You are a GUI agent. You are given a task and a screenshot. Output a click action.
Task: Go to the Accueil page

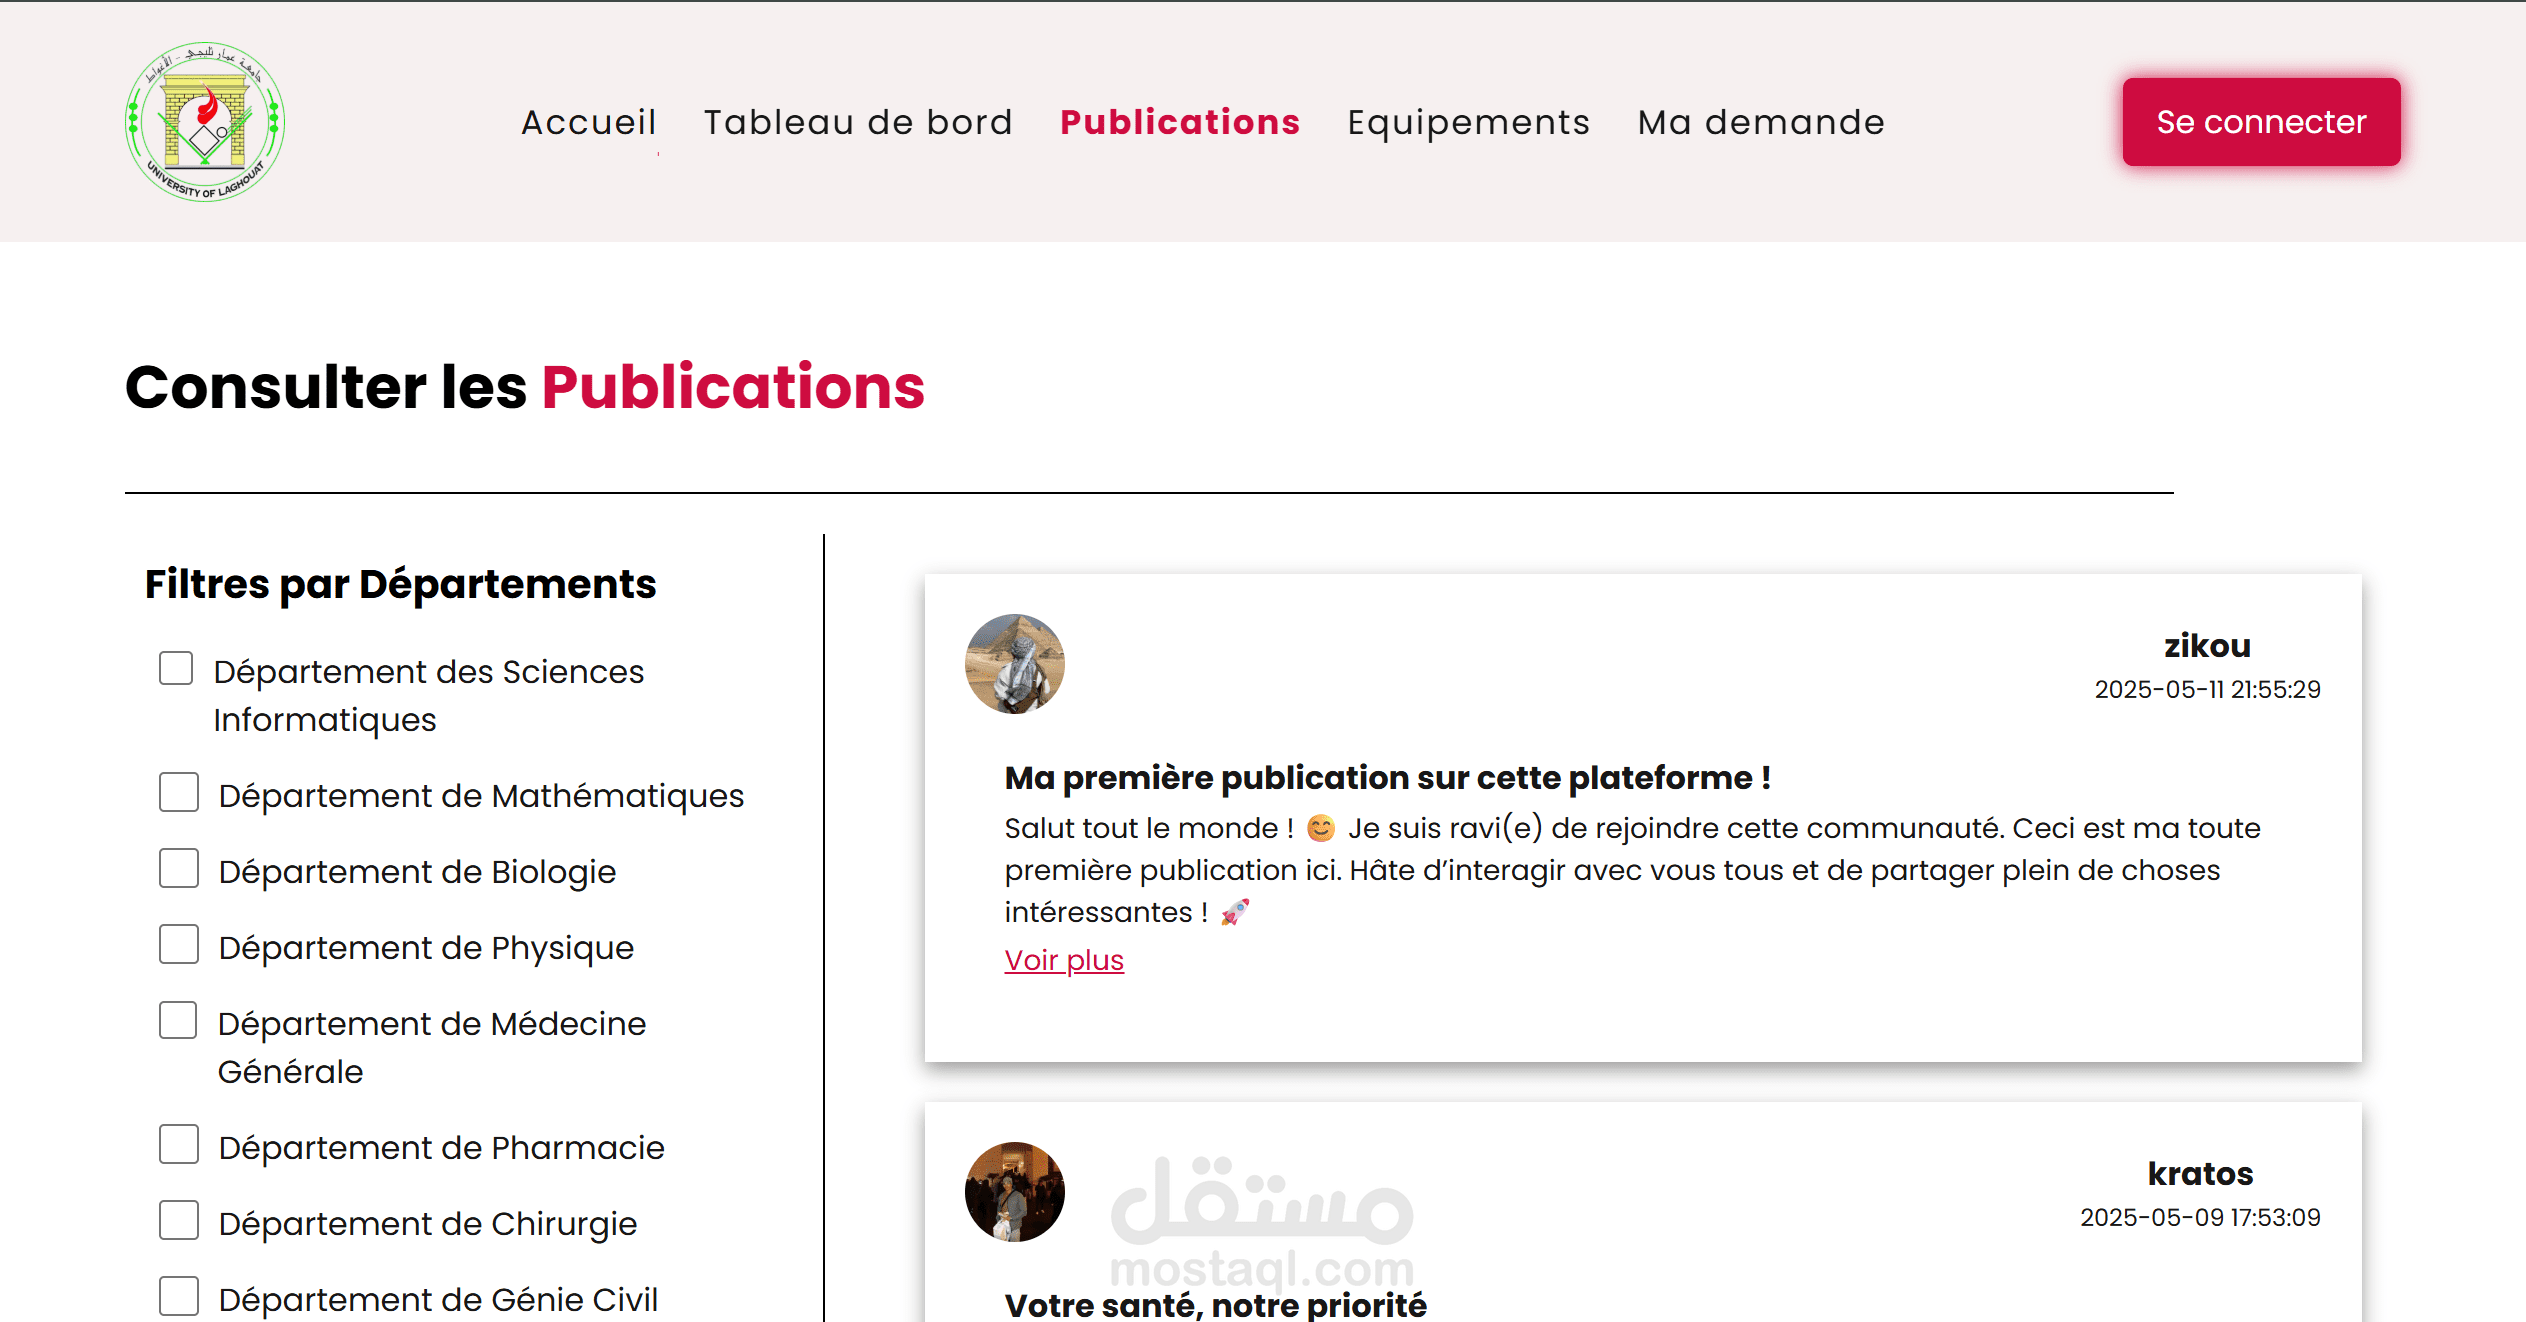[x=589, y=122]
